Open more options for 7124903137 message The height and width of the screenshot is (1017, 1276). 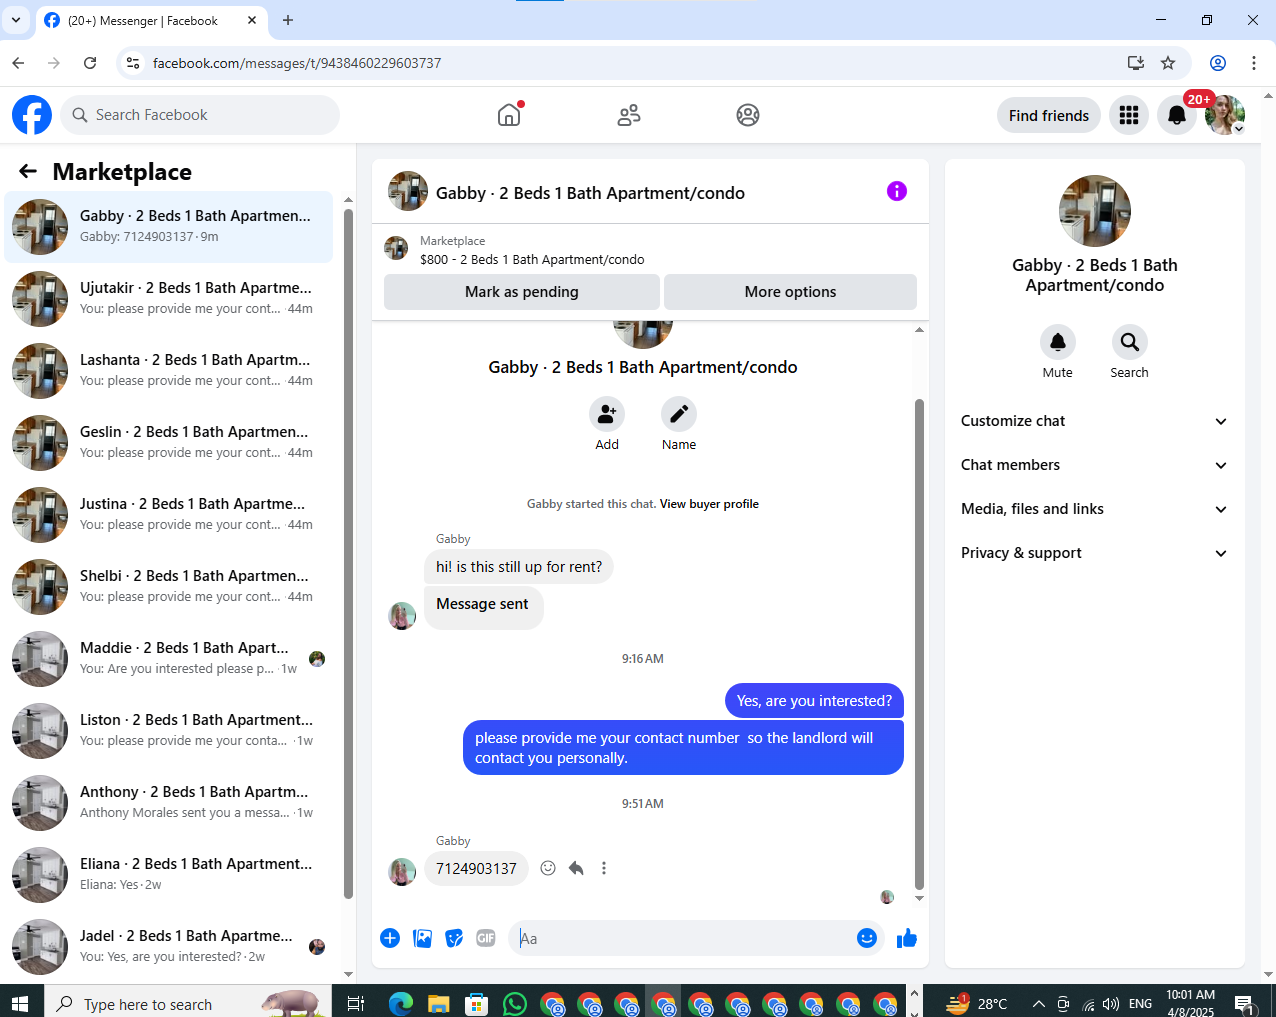pyautogui.click(x=604, y=868)
